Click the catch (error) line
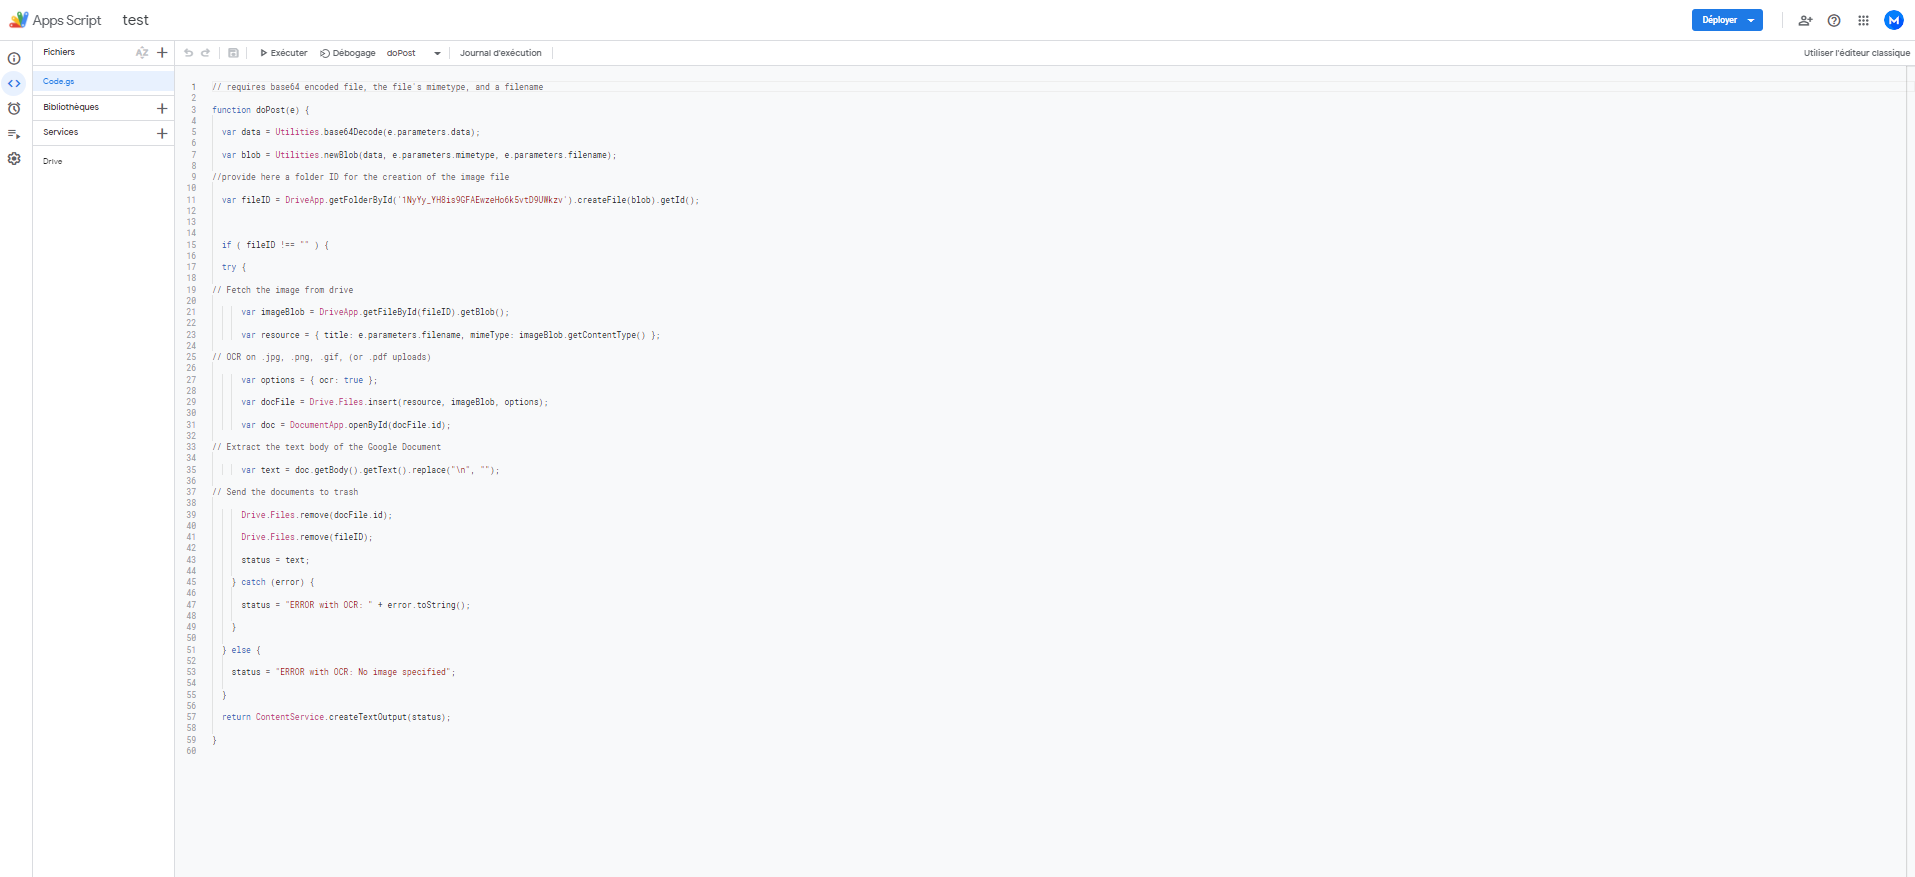Viewport: 1915px width, 877px height. [273, 582]
